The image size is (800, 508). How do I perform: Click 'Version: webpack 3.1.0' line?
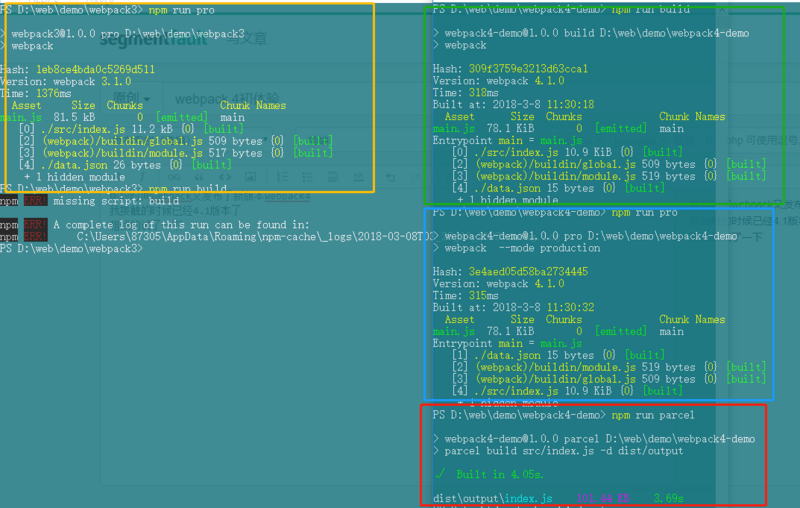point(66,82)
